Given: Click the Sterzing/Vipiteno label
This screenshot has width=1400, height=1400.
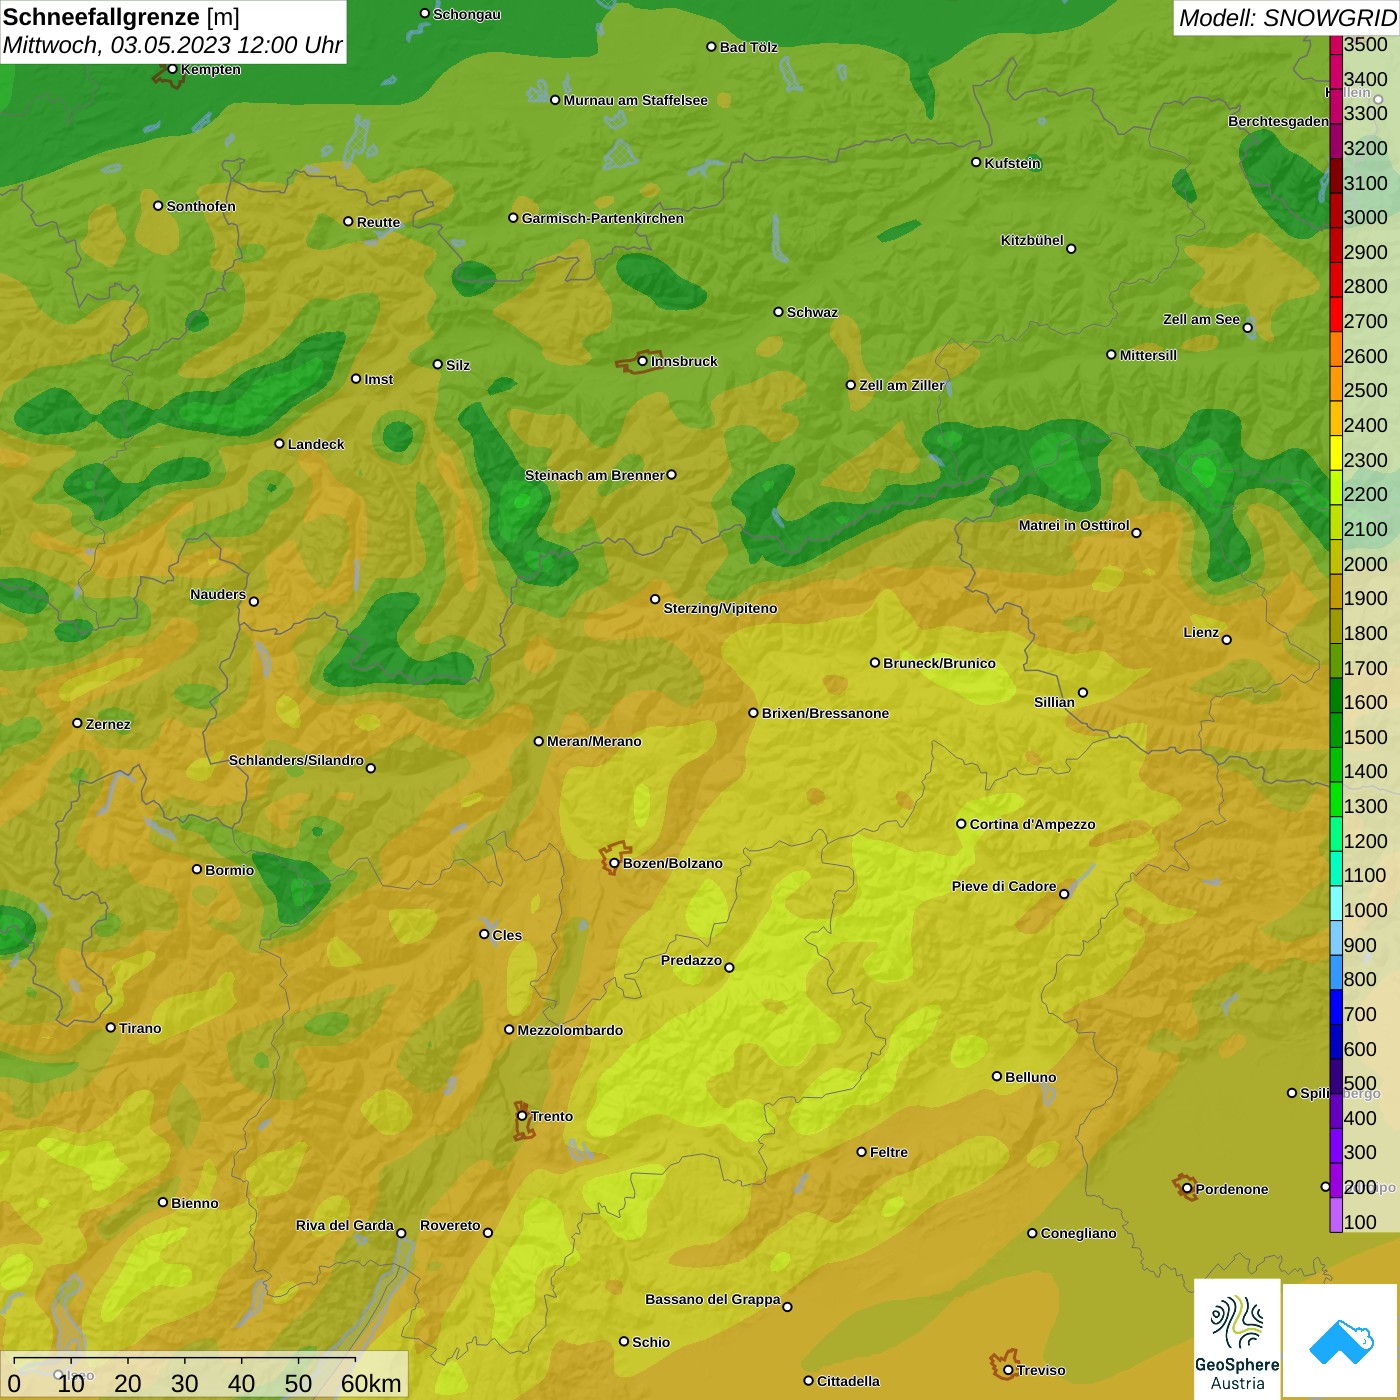Looking at the screenshot, I should pyautogui.click(x=721, y=608).
